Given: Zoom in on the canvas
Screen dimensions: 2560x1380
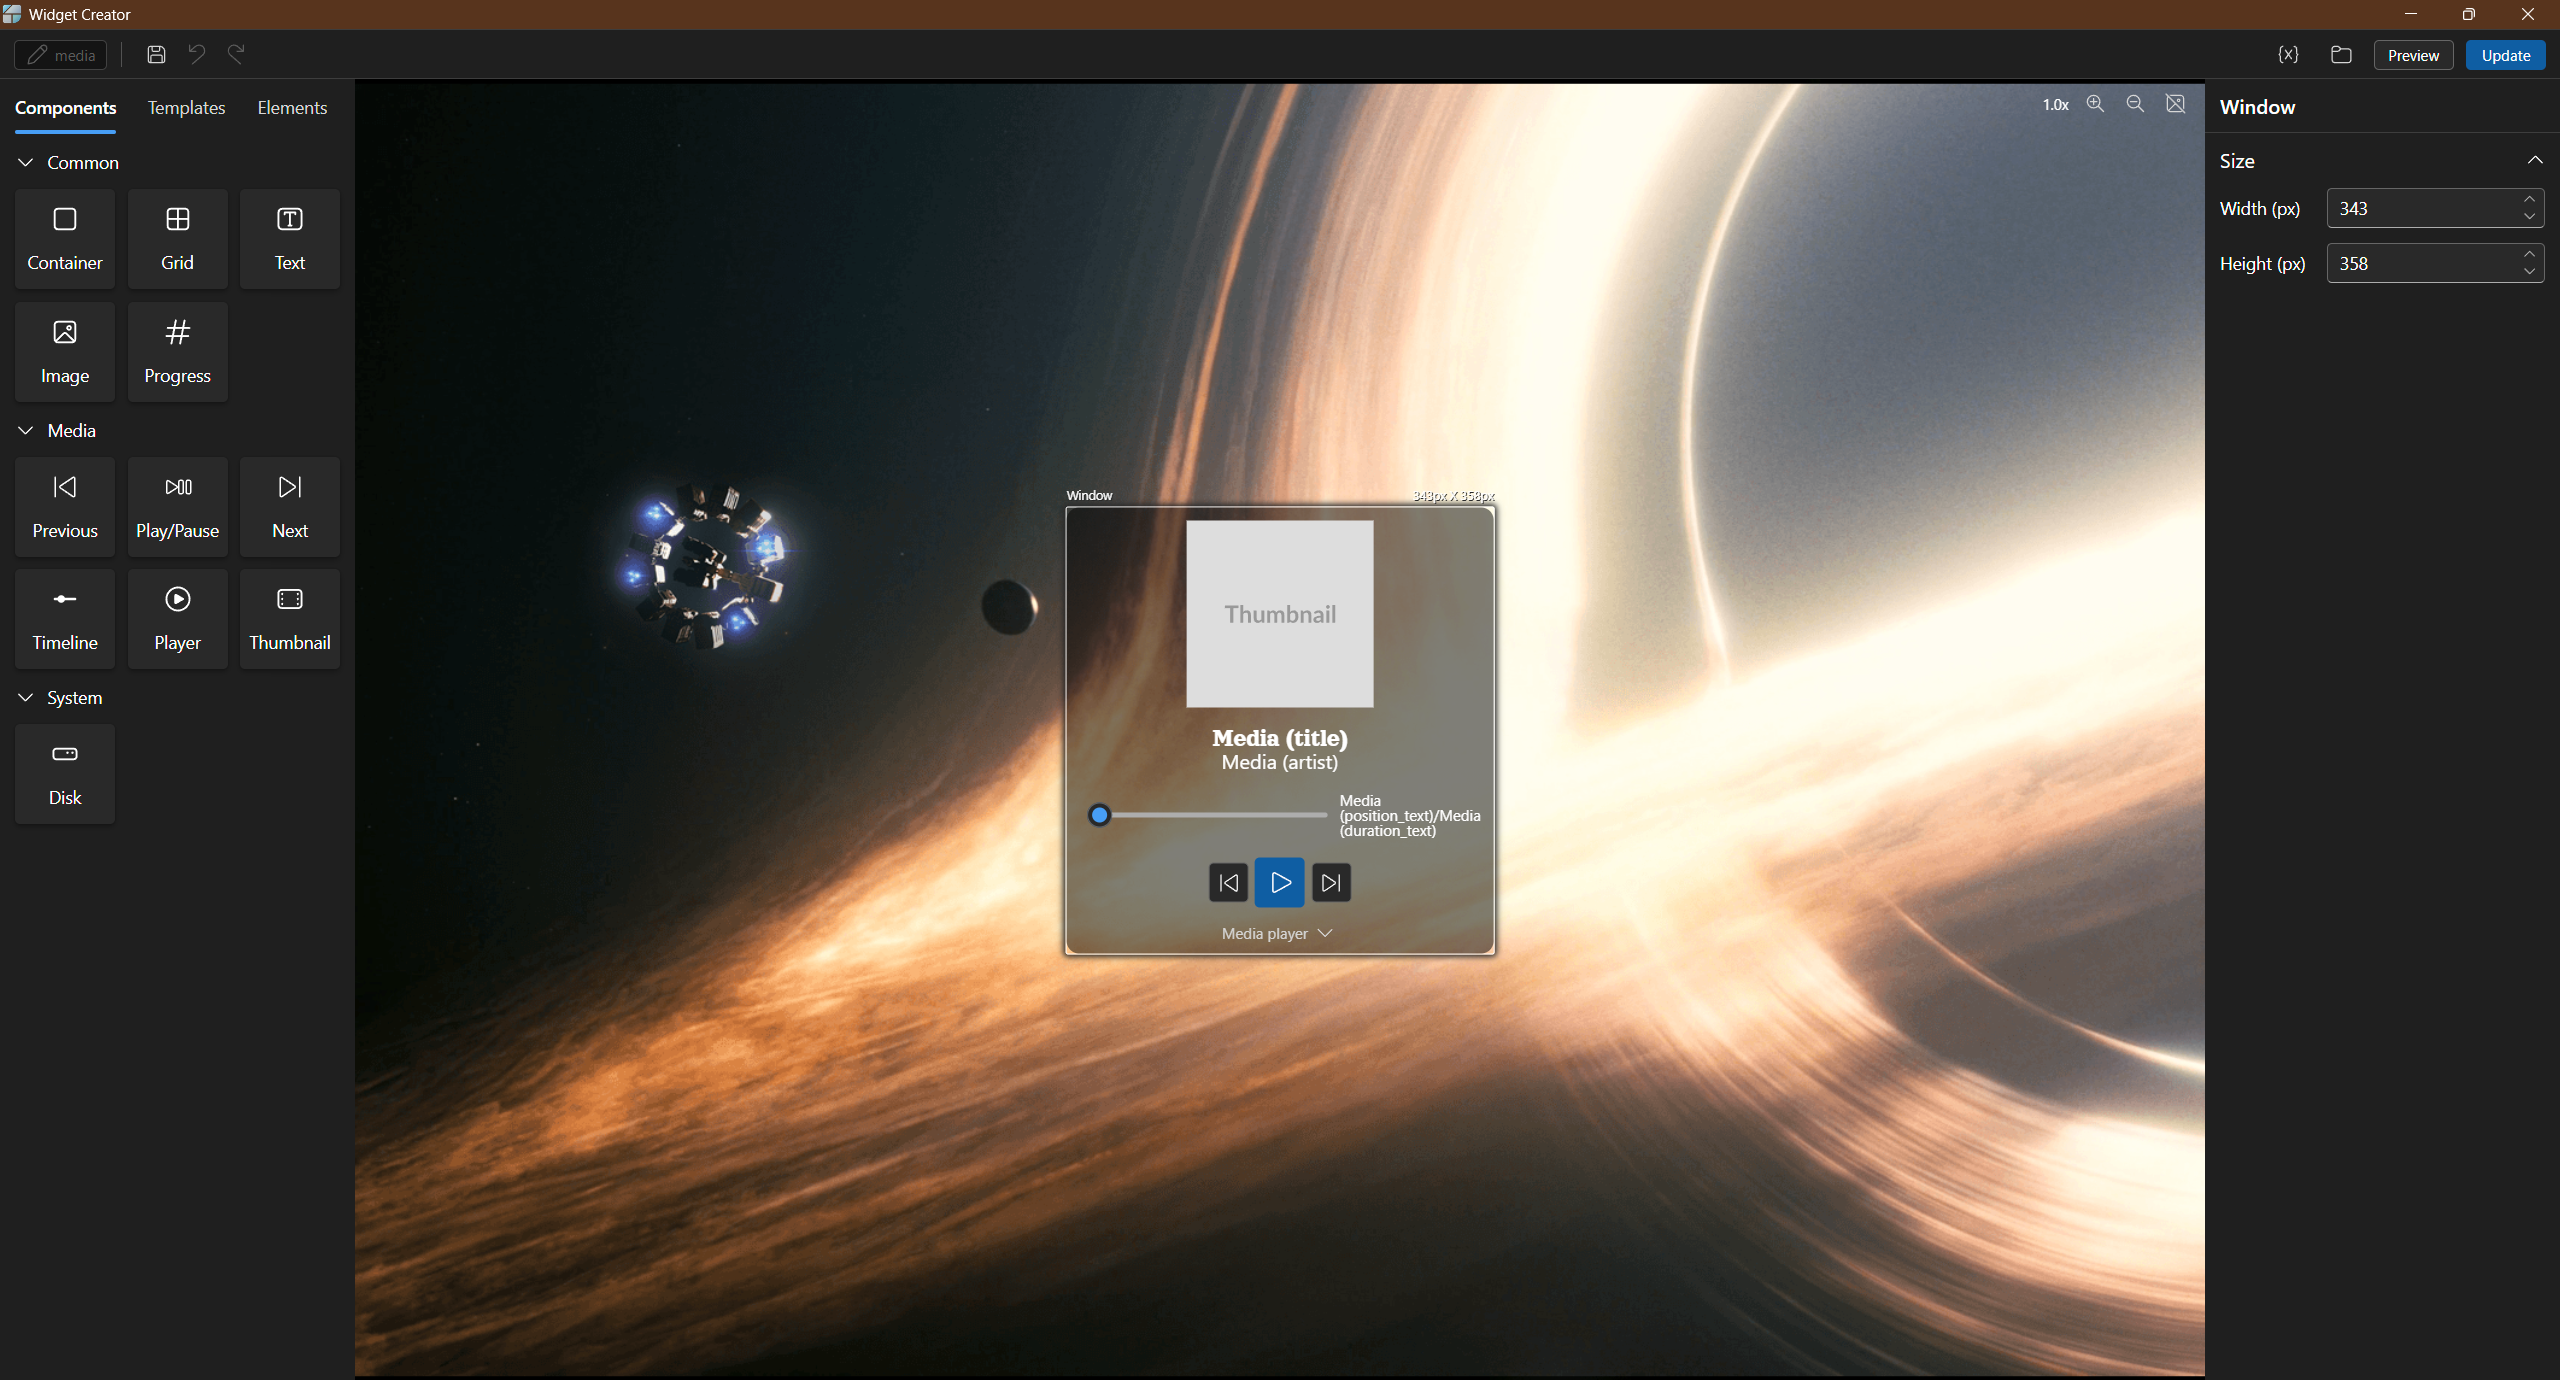Looking at the screenshot, I should coord(2095,104).
